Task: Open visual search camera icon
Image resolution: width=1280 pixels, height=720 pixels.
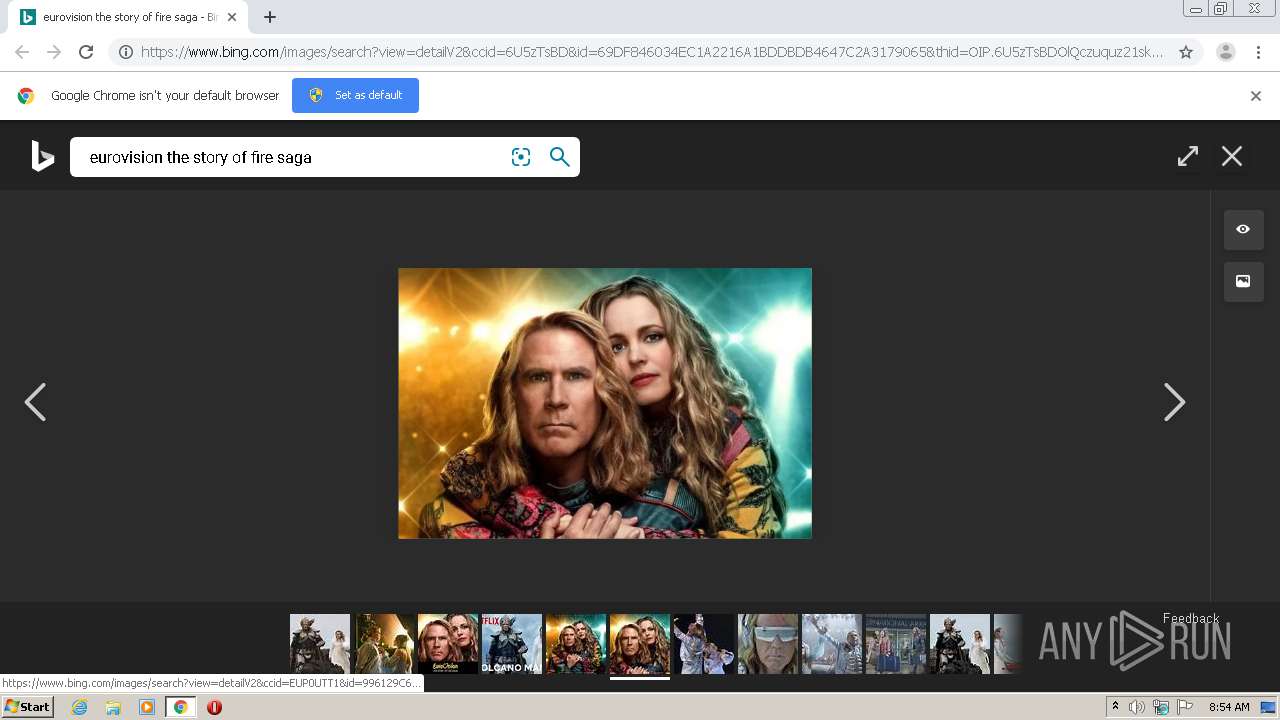Action: (521, 157)
